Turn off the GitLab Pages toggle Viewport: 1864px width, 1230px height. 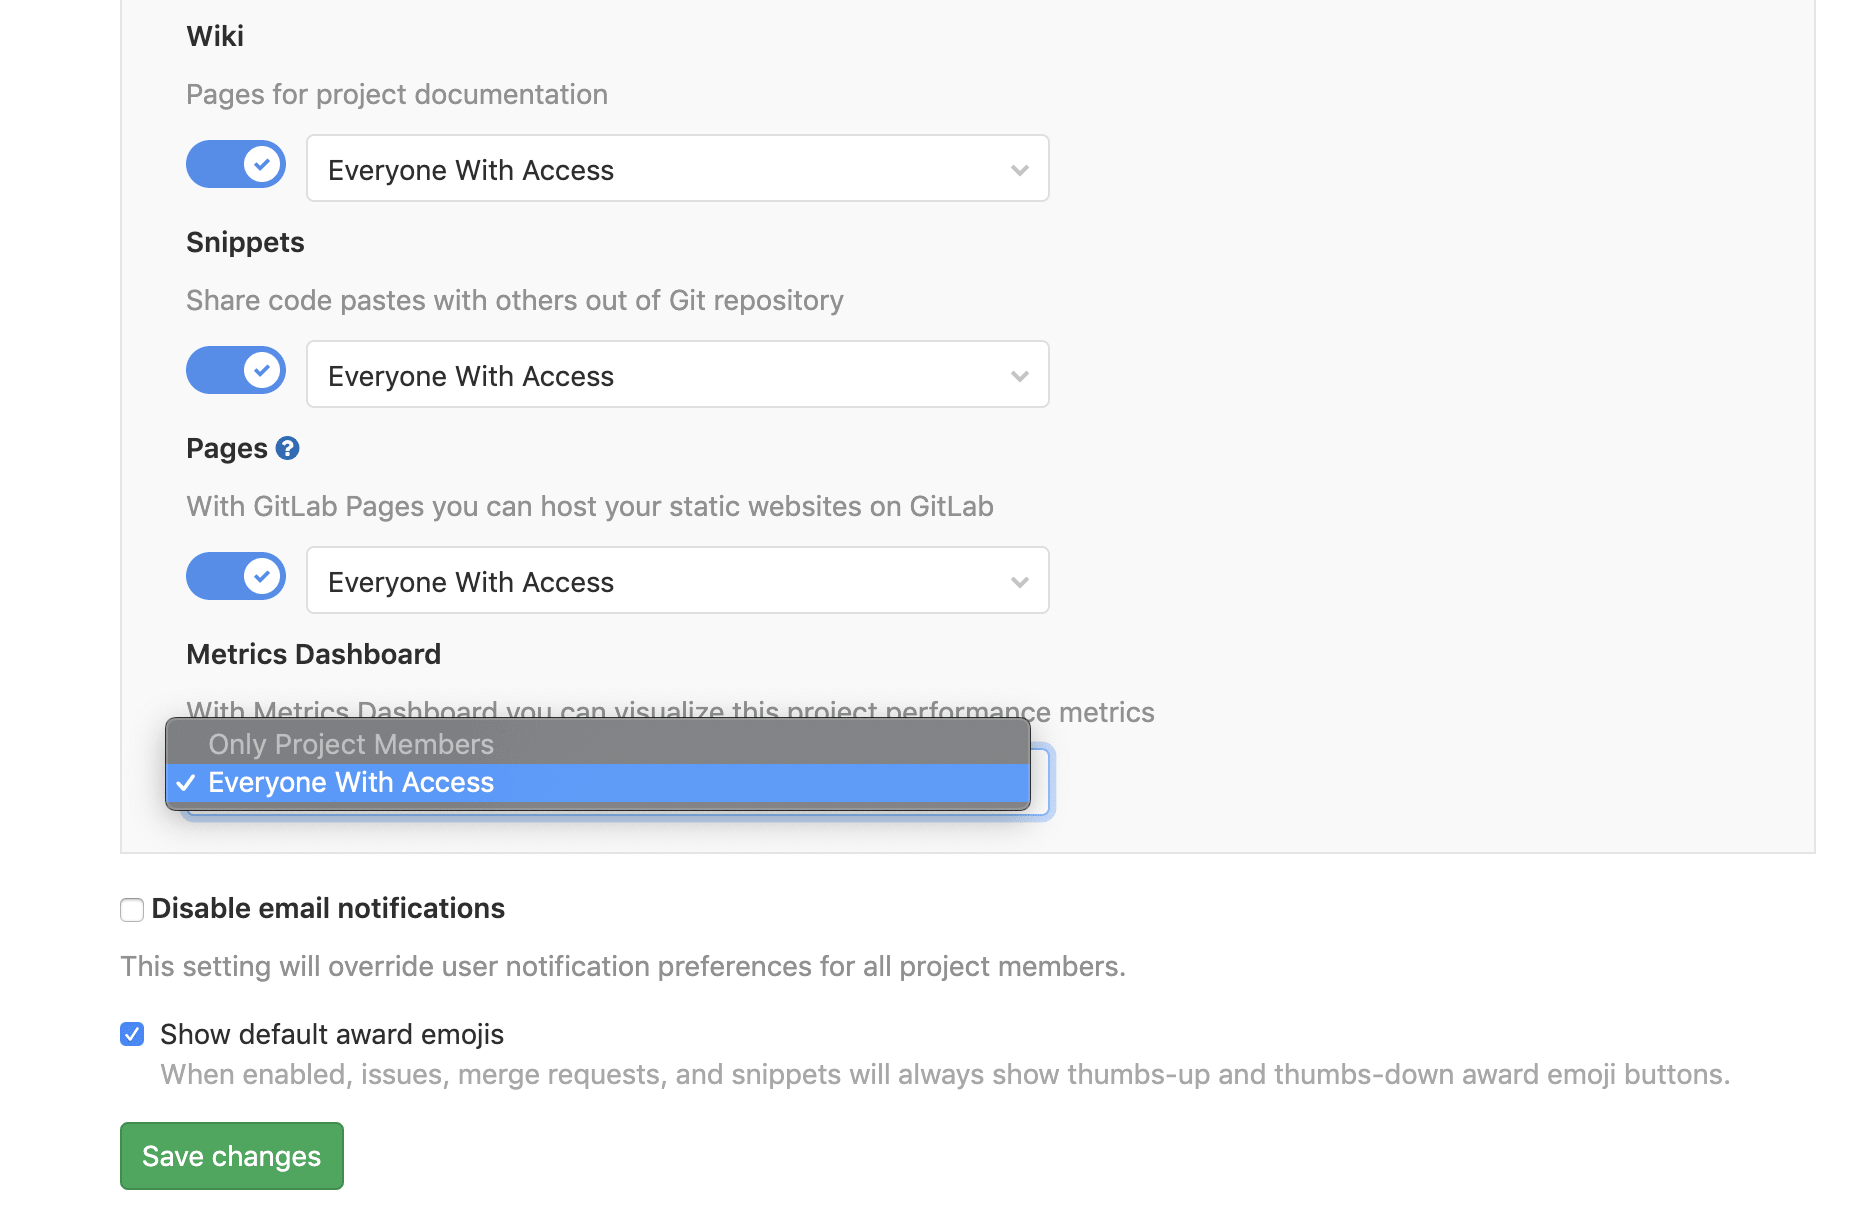(235, 575)
